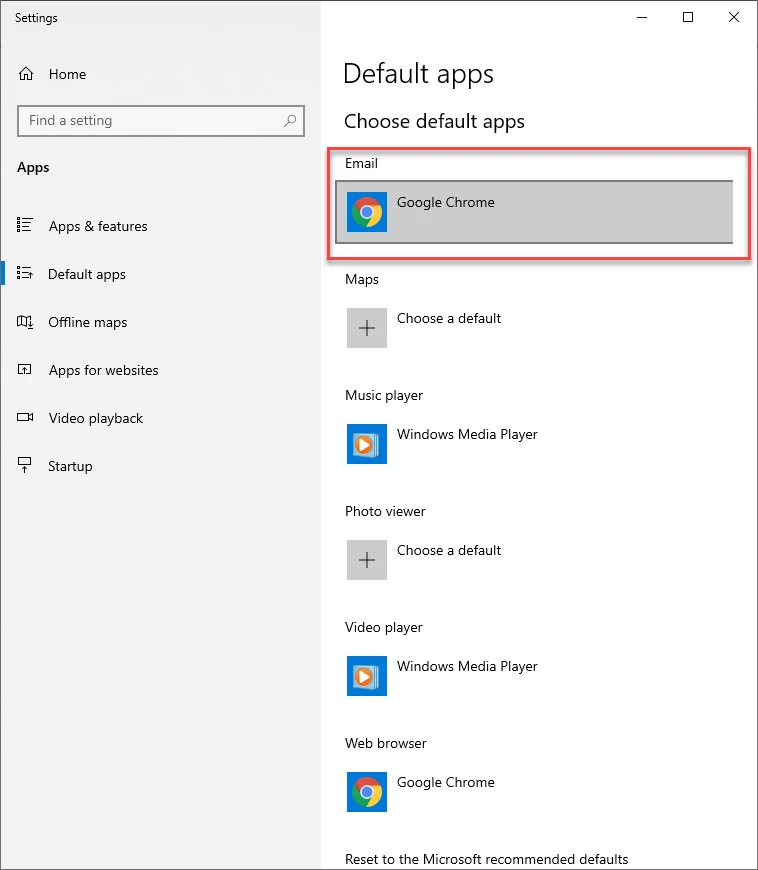Click the Default apps page heading
Screen dimensions: 758x870
pos(418,74)
